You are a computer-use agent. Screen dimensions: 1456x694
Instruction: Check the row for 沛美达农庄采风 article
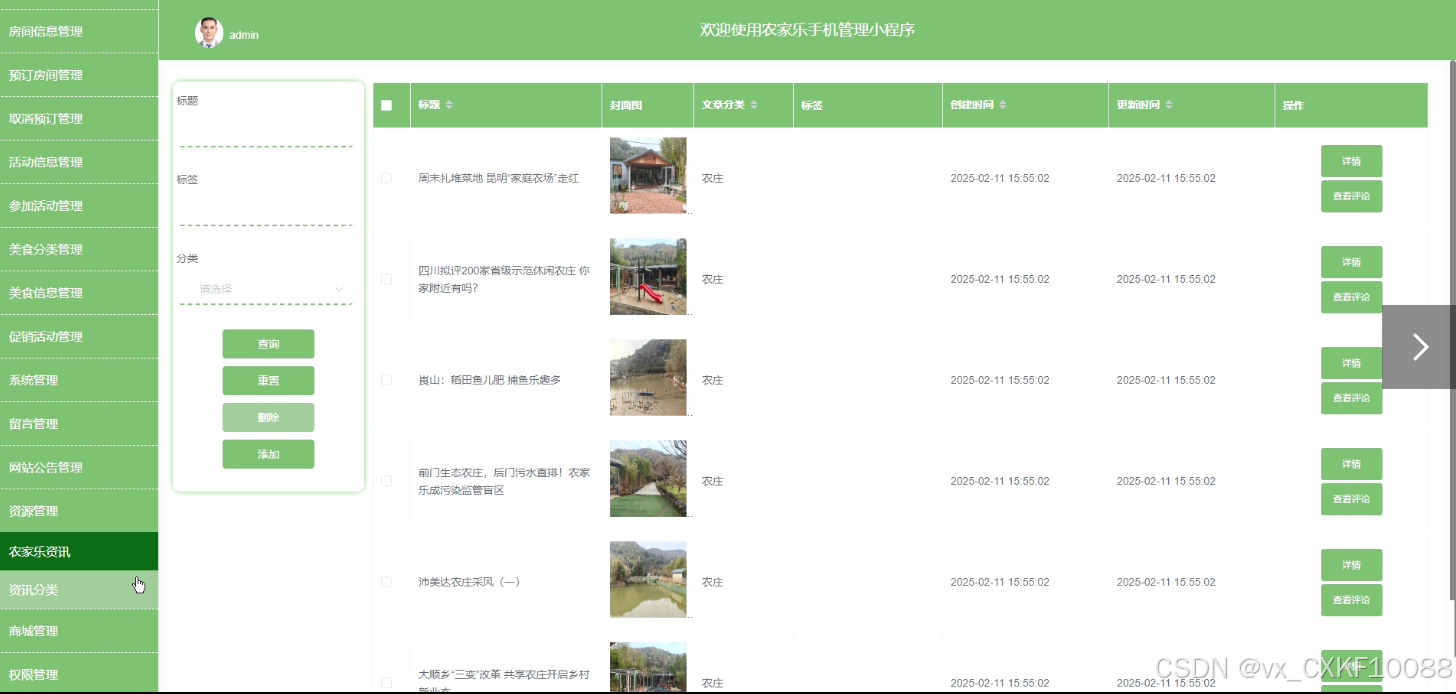tap(387, 582)
